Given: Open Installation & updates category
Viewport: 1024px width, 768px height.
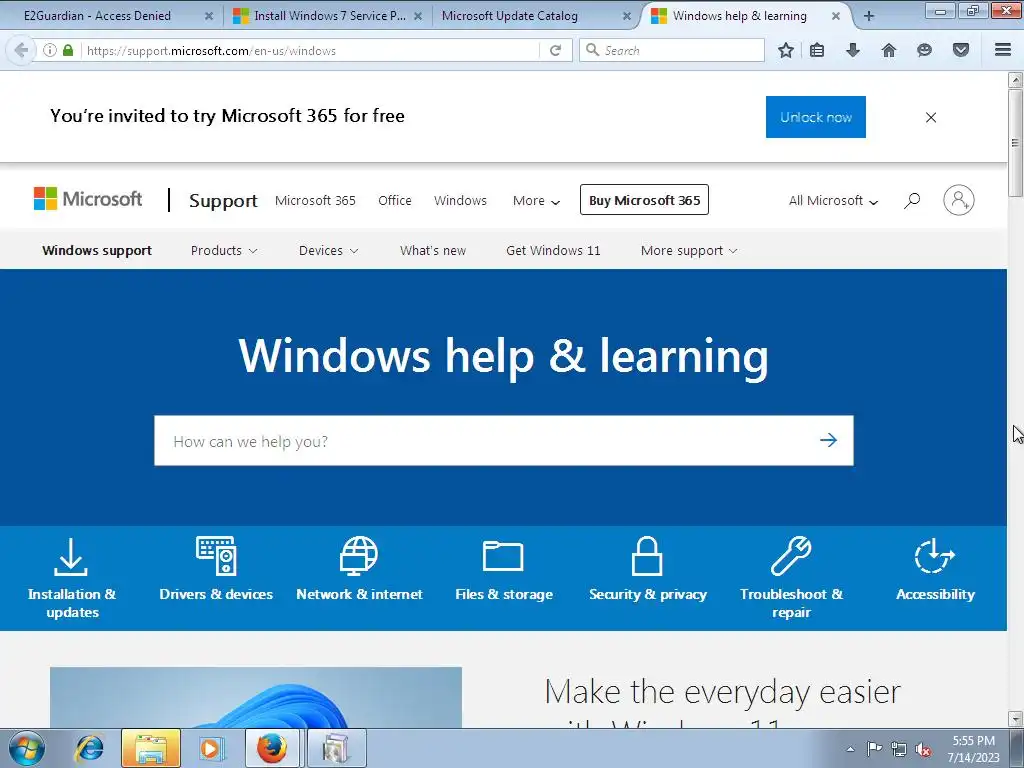Looking at the screenshot, I should pos(72,579).
